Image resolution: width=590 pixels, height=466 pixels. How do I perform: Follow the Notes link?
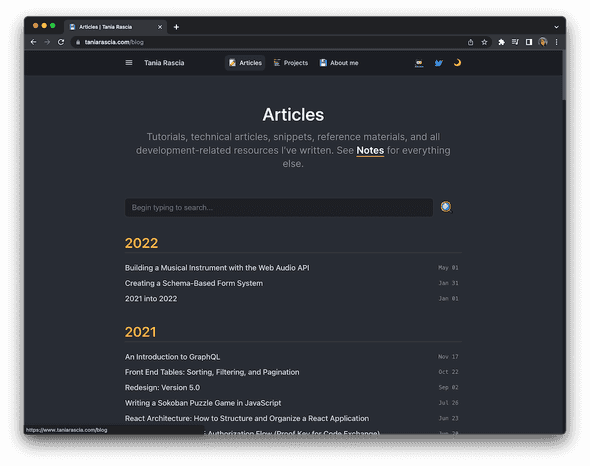pos(370,151)
